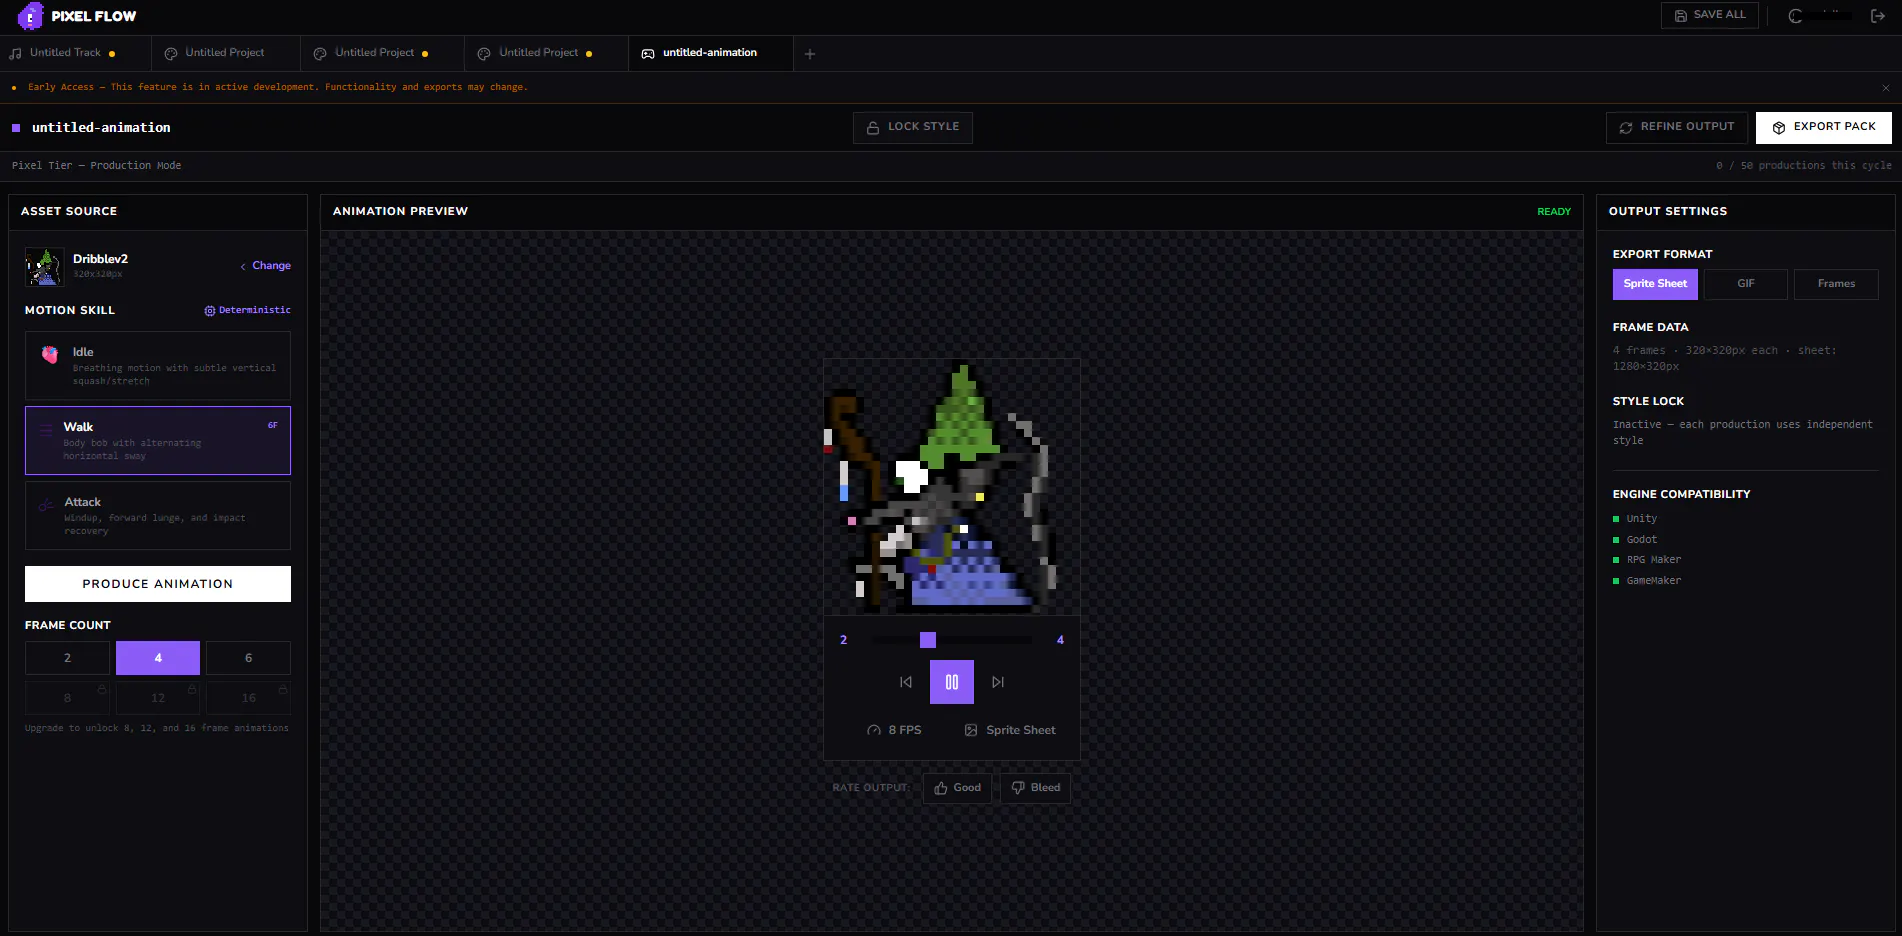Select the Idle motion skill heart icon
Screen dimensions: 1902x936
point(50,354)
